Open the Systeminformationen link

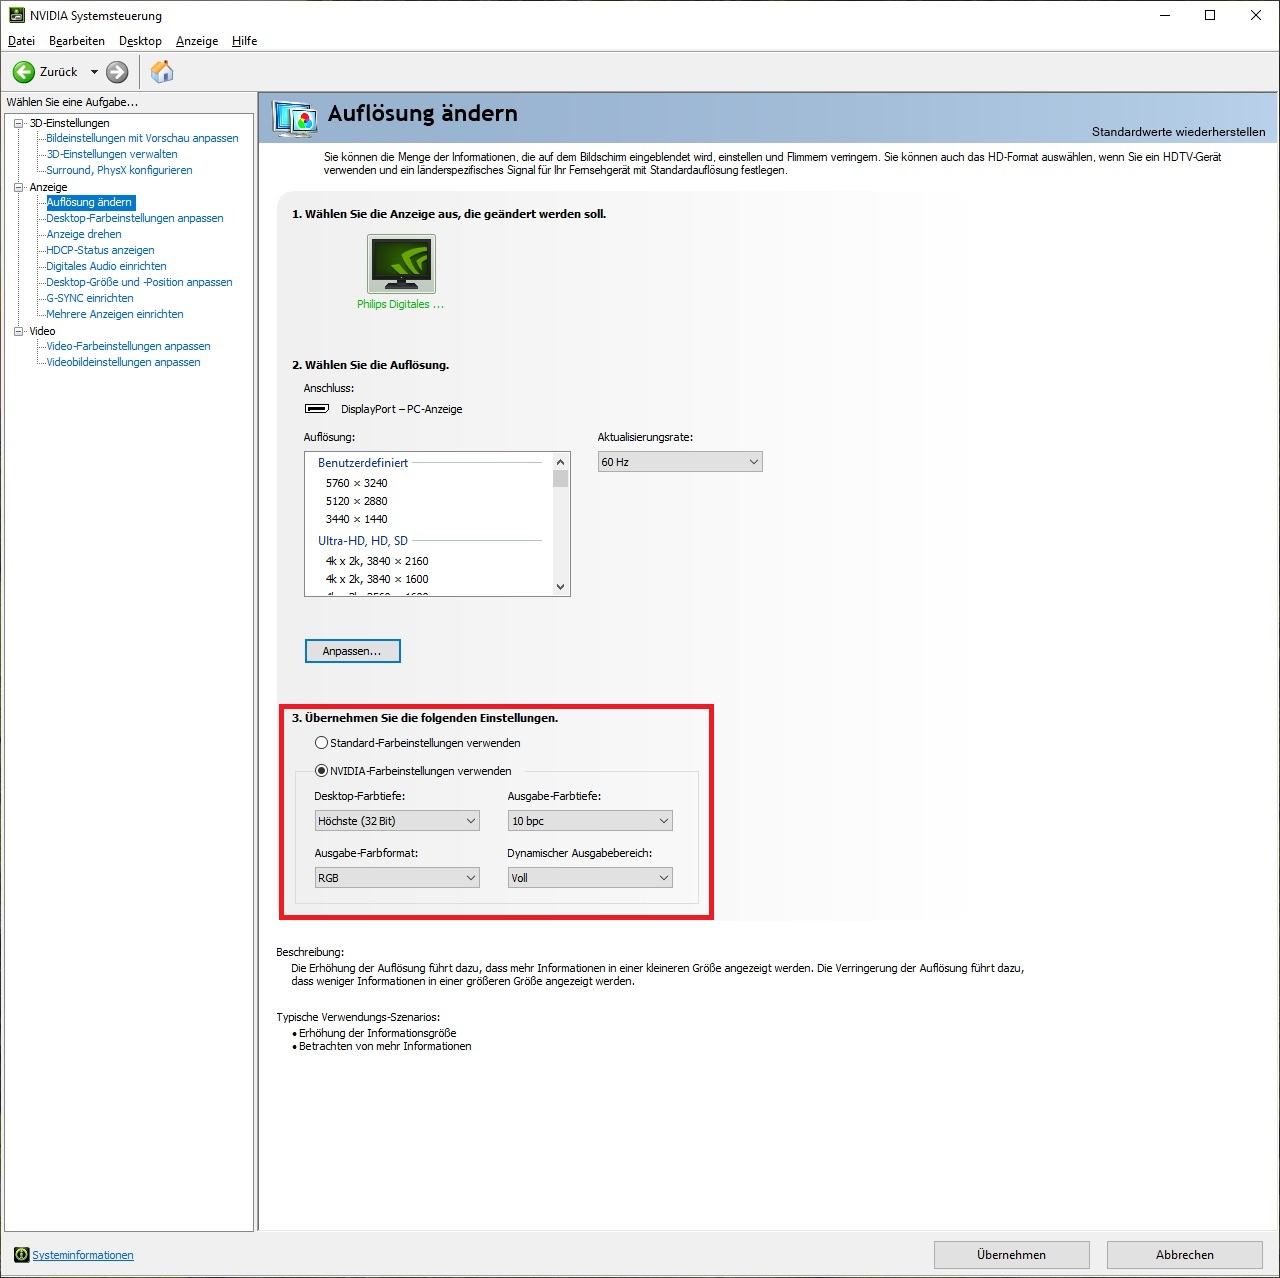(83, 1255)
